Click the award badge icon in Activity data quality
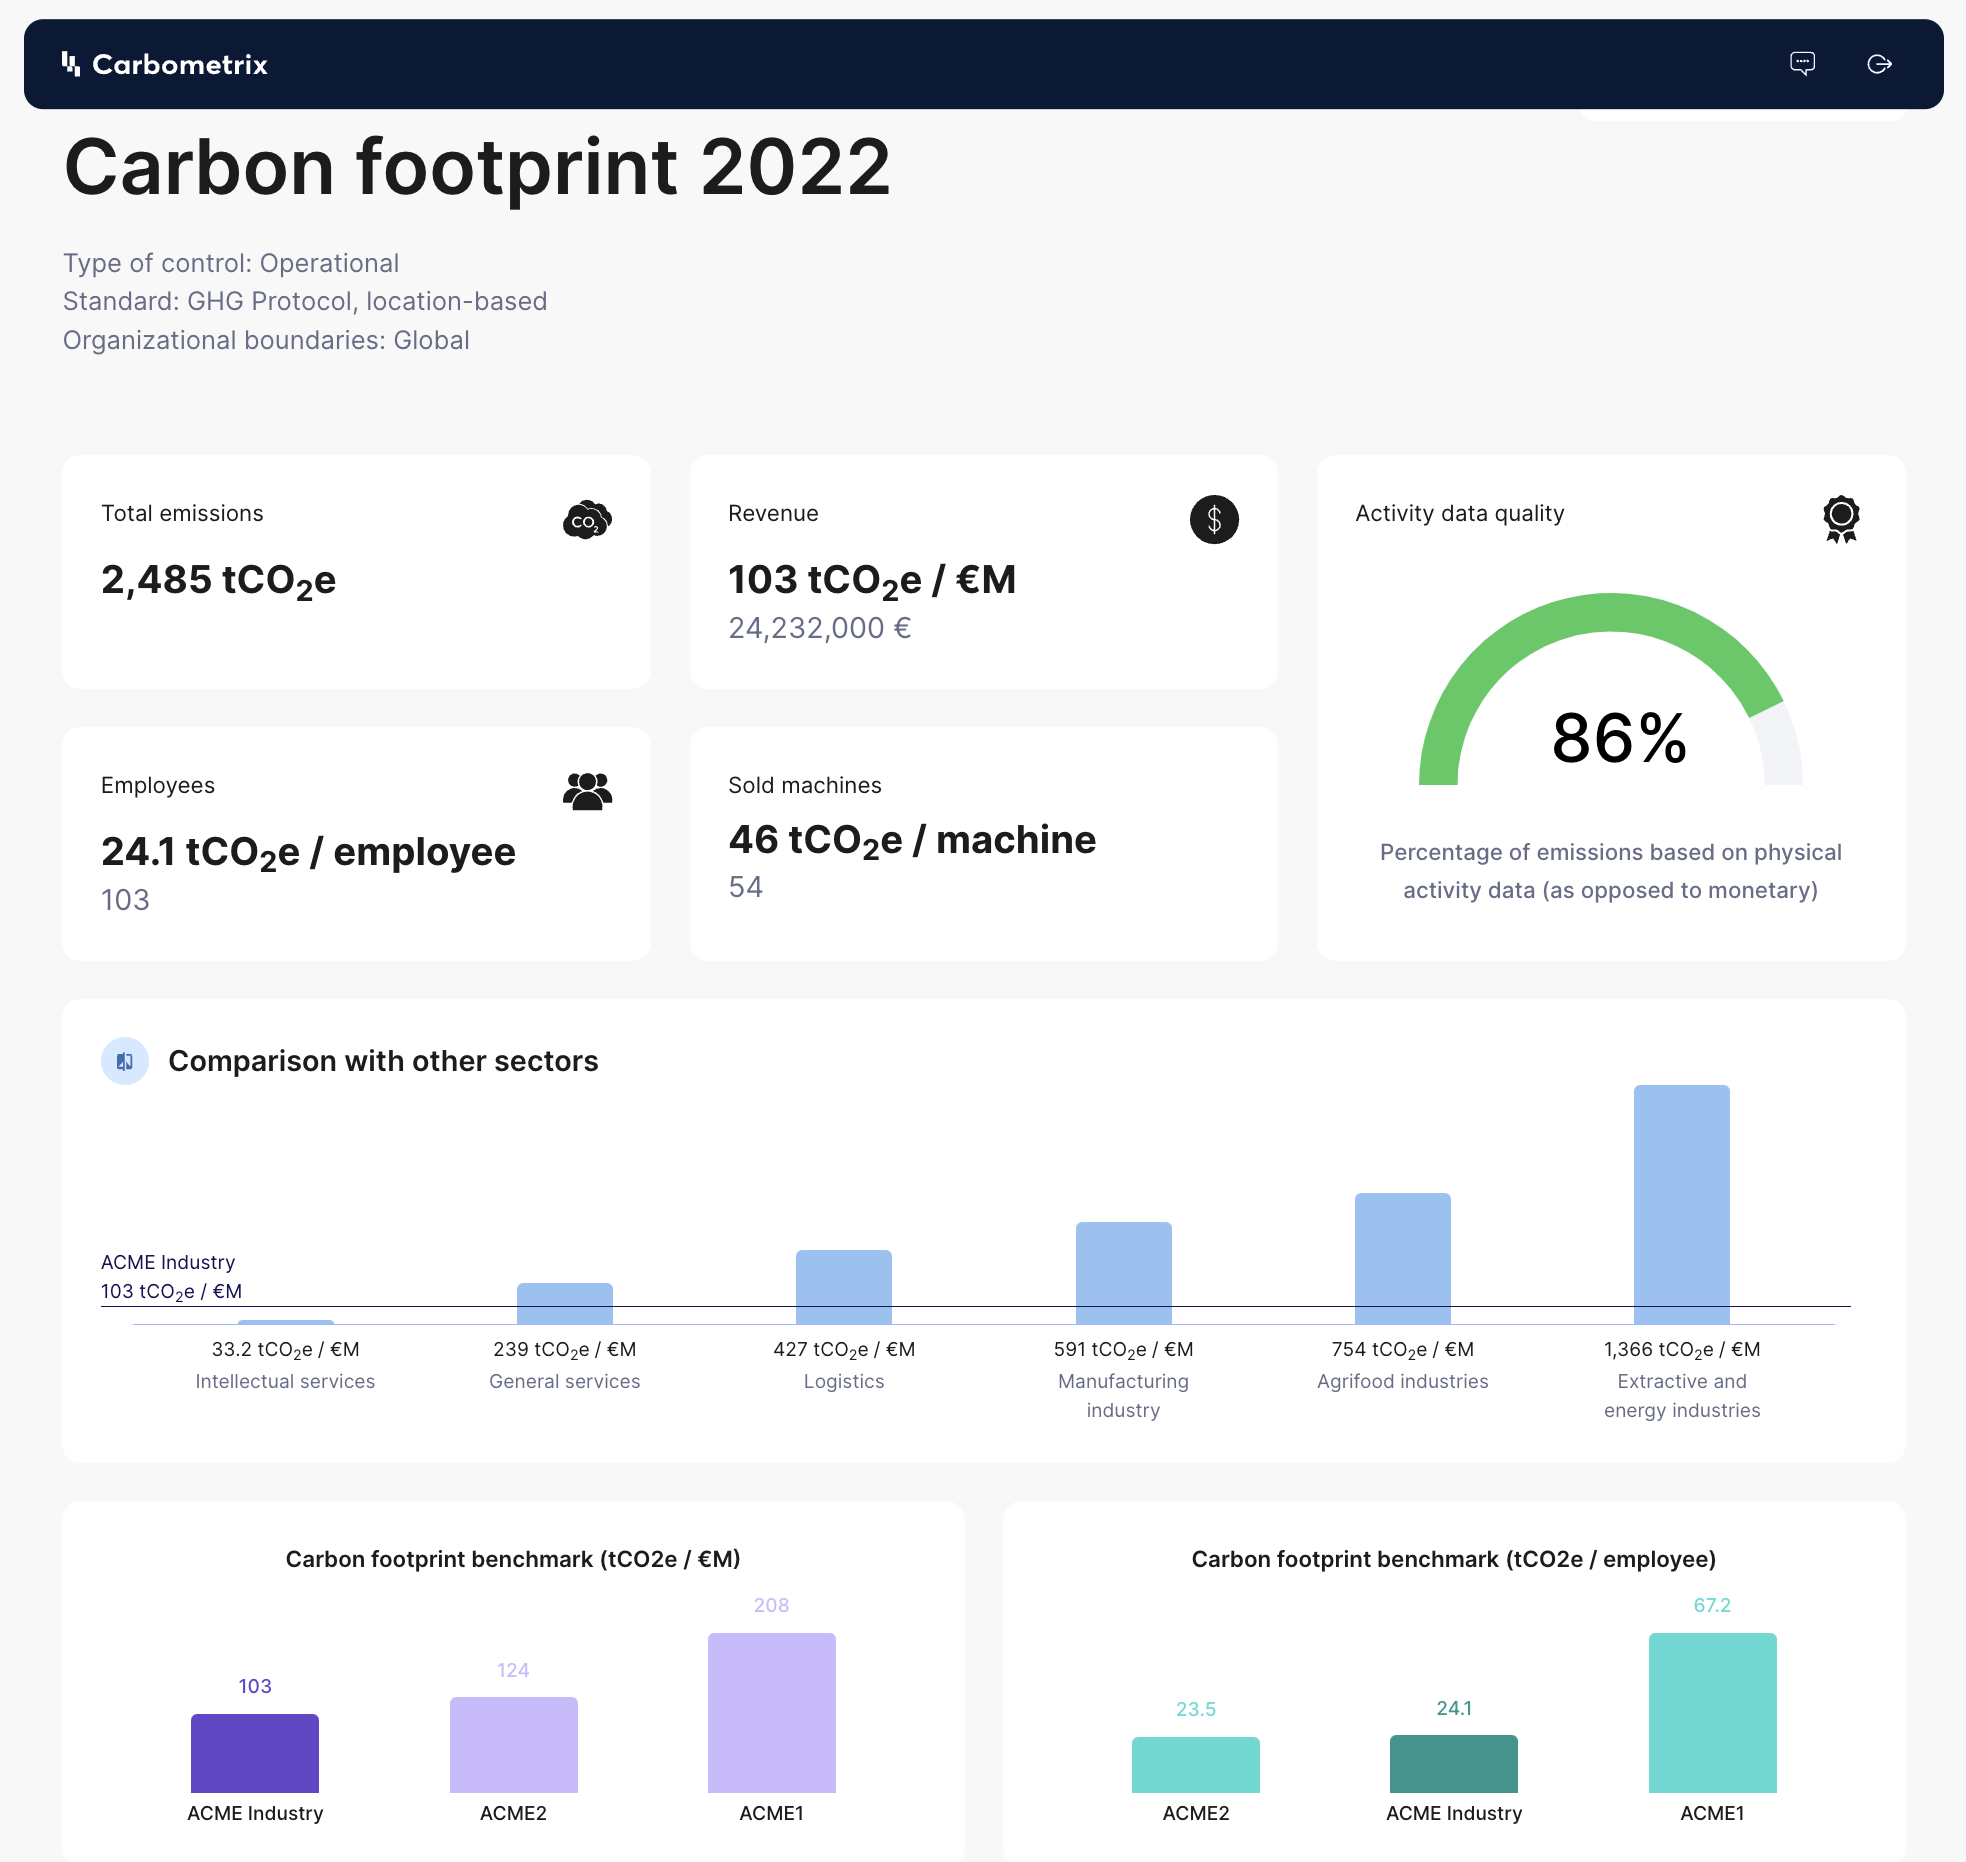 (1841, 519)
